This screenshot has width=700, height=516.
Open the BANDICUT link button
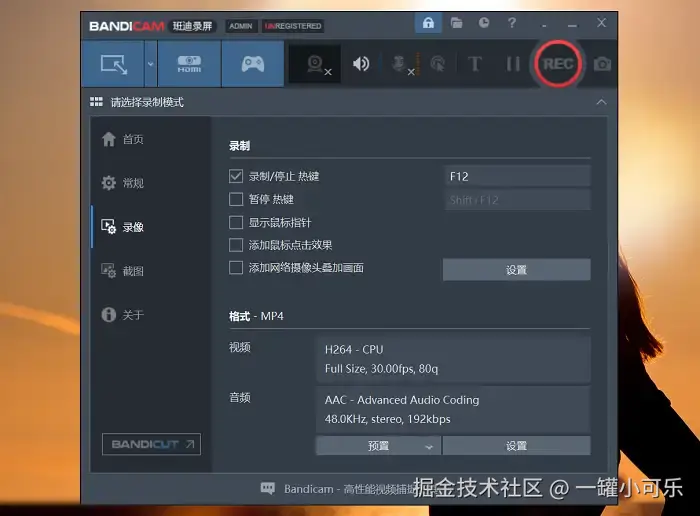click(x=151, y=444)
